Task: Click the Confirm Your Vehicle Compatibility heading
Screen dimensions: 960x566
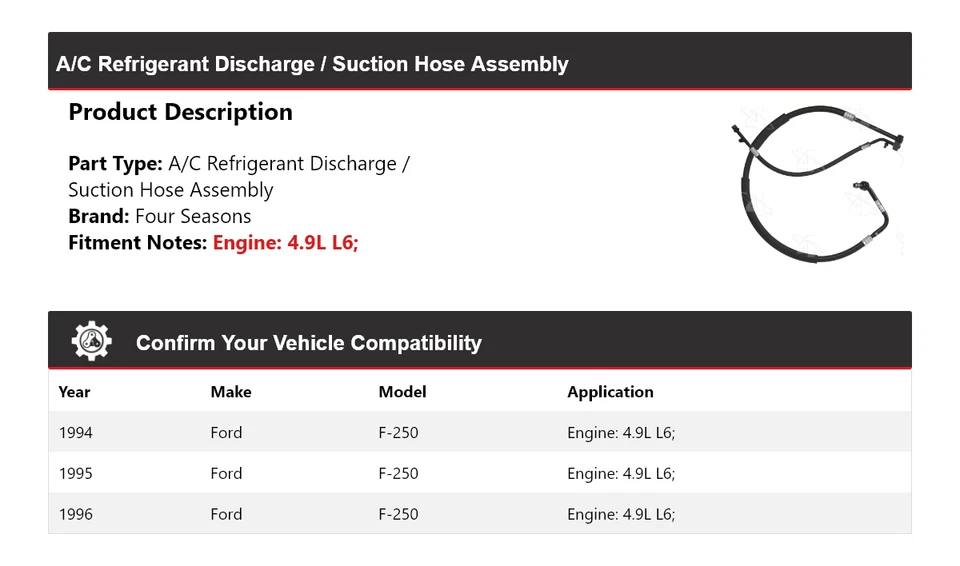Action: tap(308, 343)
